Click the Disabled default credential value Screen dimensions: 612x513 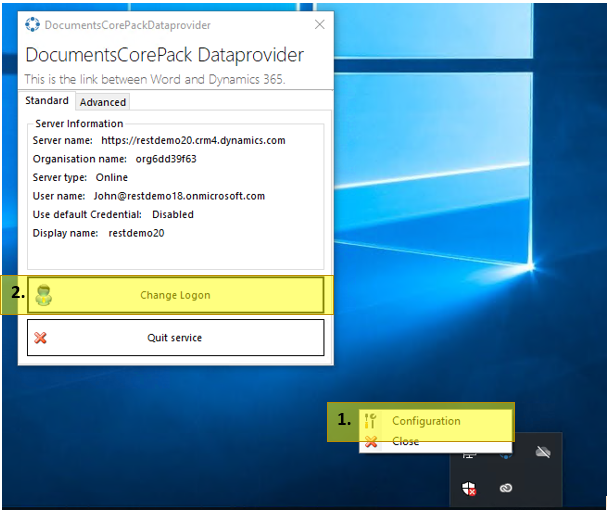[173, 215]
